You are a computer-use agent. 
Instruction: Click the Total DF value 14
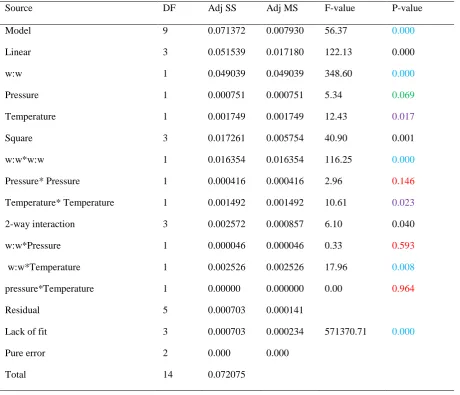pos(168,375)
